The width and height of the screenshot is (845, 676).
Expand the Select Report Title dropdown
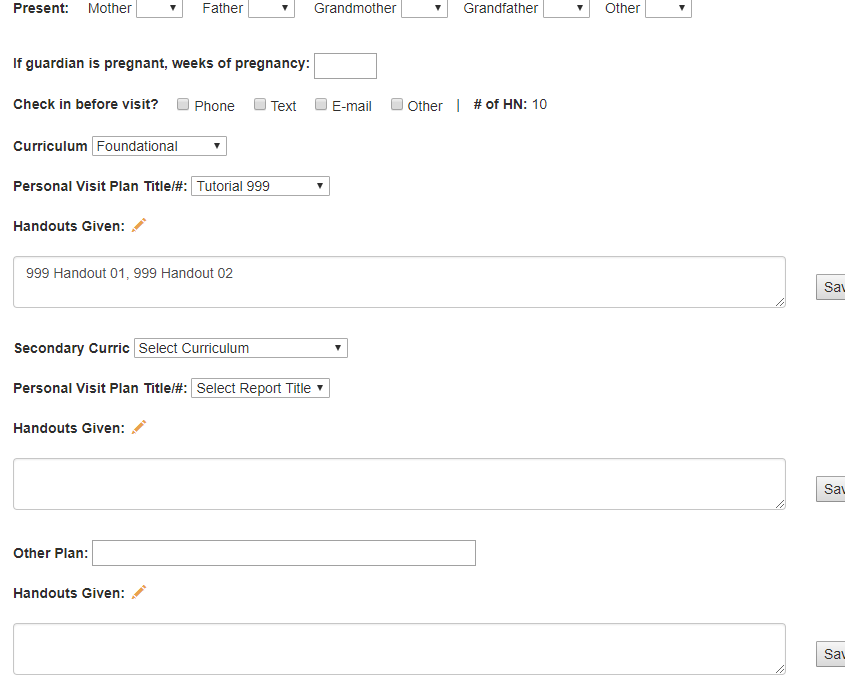(x=260, y=388)
